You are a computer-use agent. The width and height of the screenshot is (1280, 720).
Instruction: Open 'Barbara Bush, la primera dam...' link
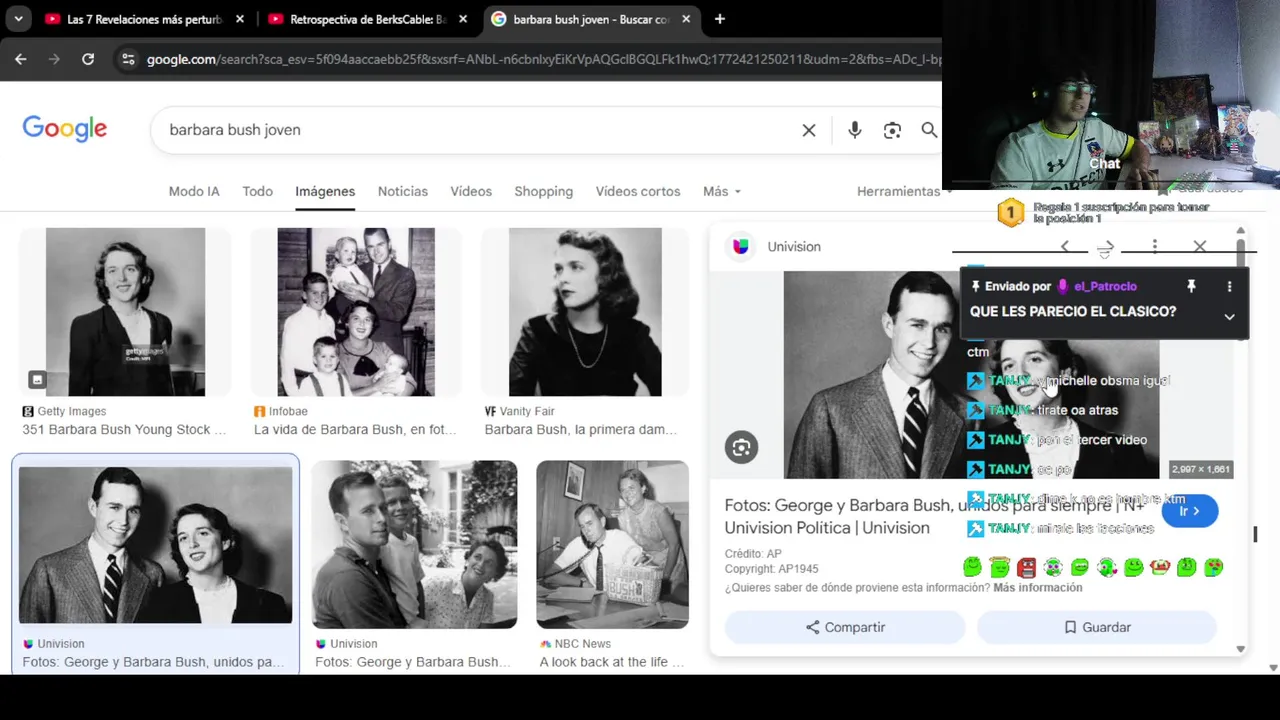pos(581,429)
